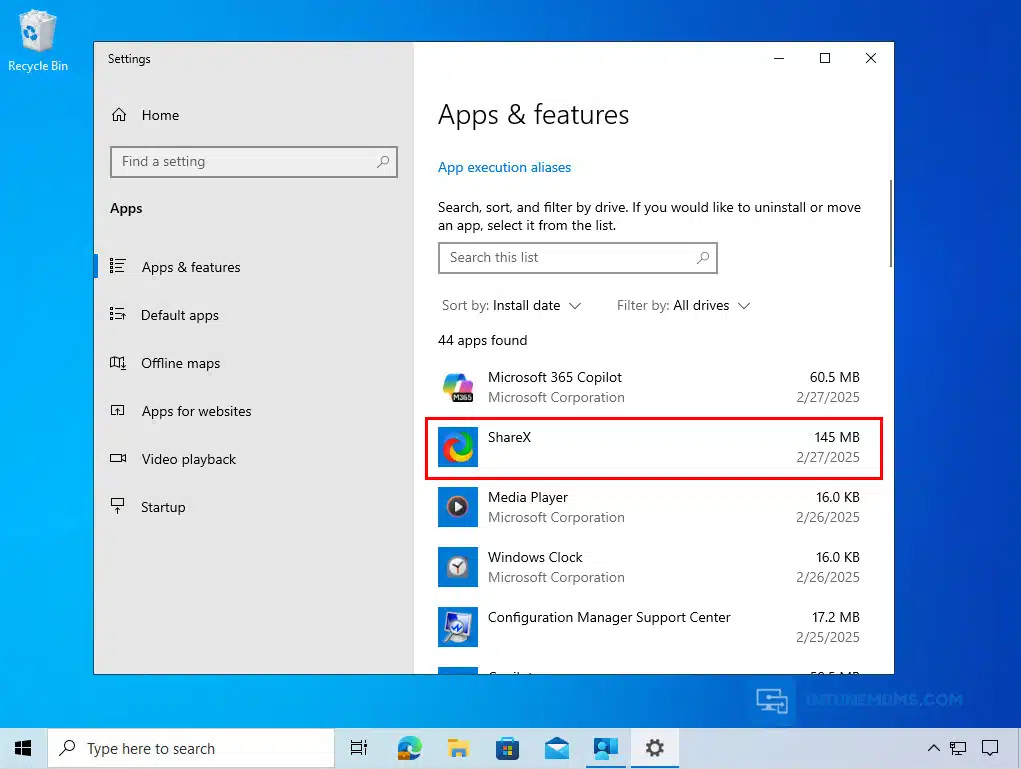Open the App execution aliases link
Image resolution: width=1021 pixels, height=769 pixels.
click(504, 167)
